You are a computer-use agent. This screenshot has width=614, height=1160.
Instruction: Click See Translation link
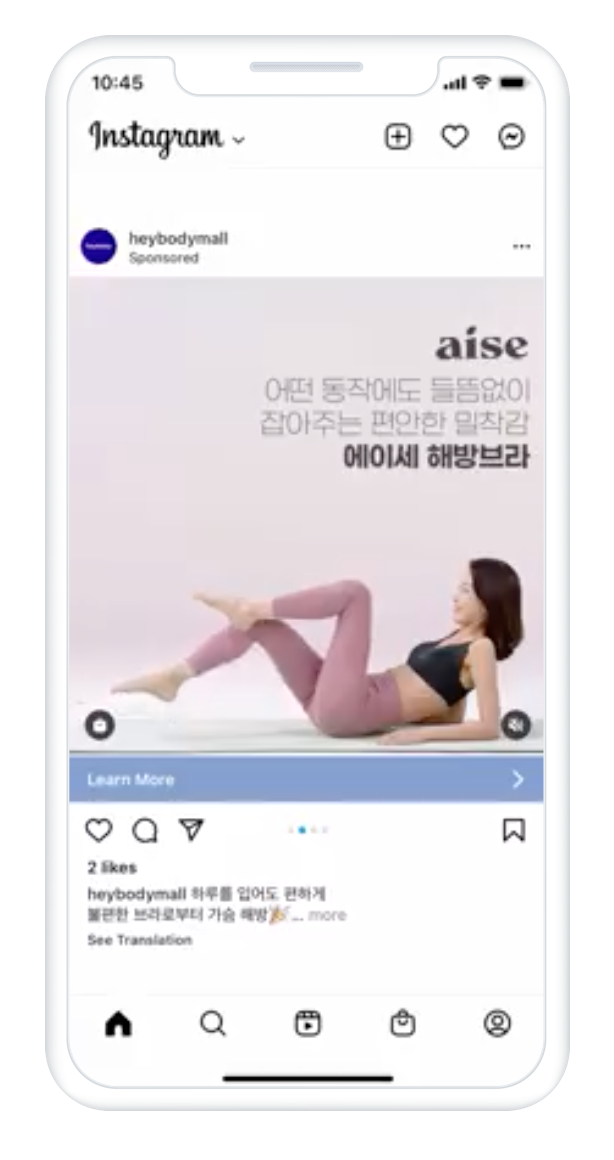pyautogui.click(x=140, y=940)
